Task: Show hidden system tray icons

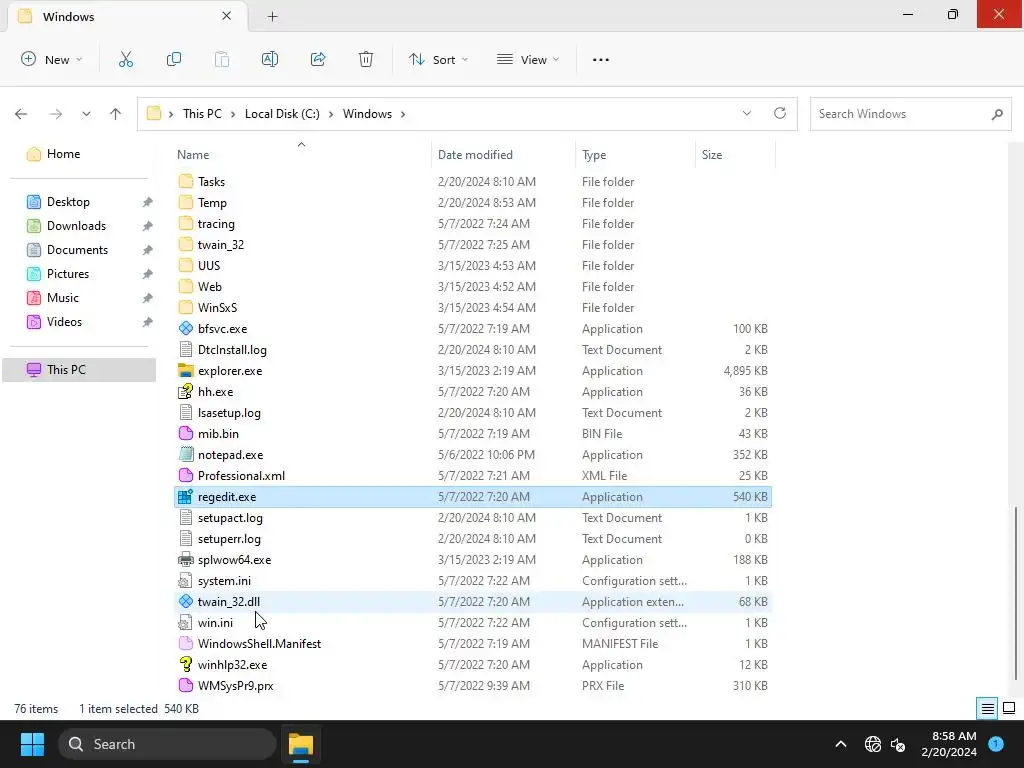Action: coord(841,744)
